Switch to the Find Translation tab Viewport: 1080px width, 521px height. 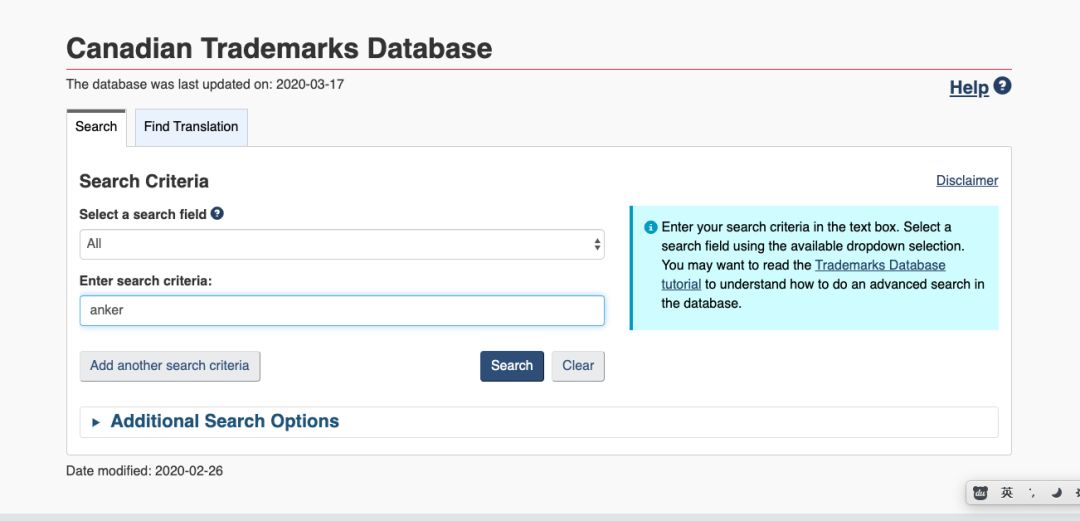coord(191,127)
